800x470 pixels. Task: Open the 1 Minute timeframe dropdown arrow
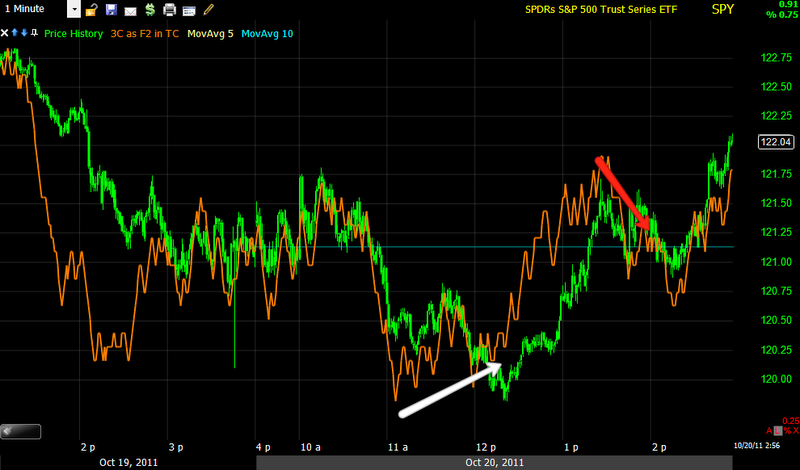[x=74, y=9]
